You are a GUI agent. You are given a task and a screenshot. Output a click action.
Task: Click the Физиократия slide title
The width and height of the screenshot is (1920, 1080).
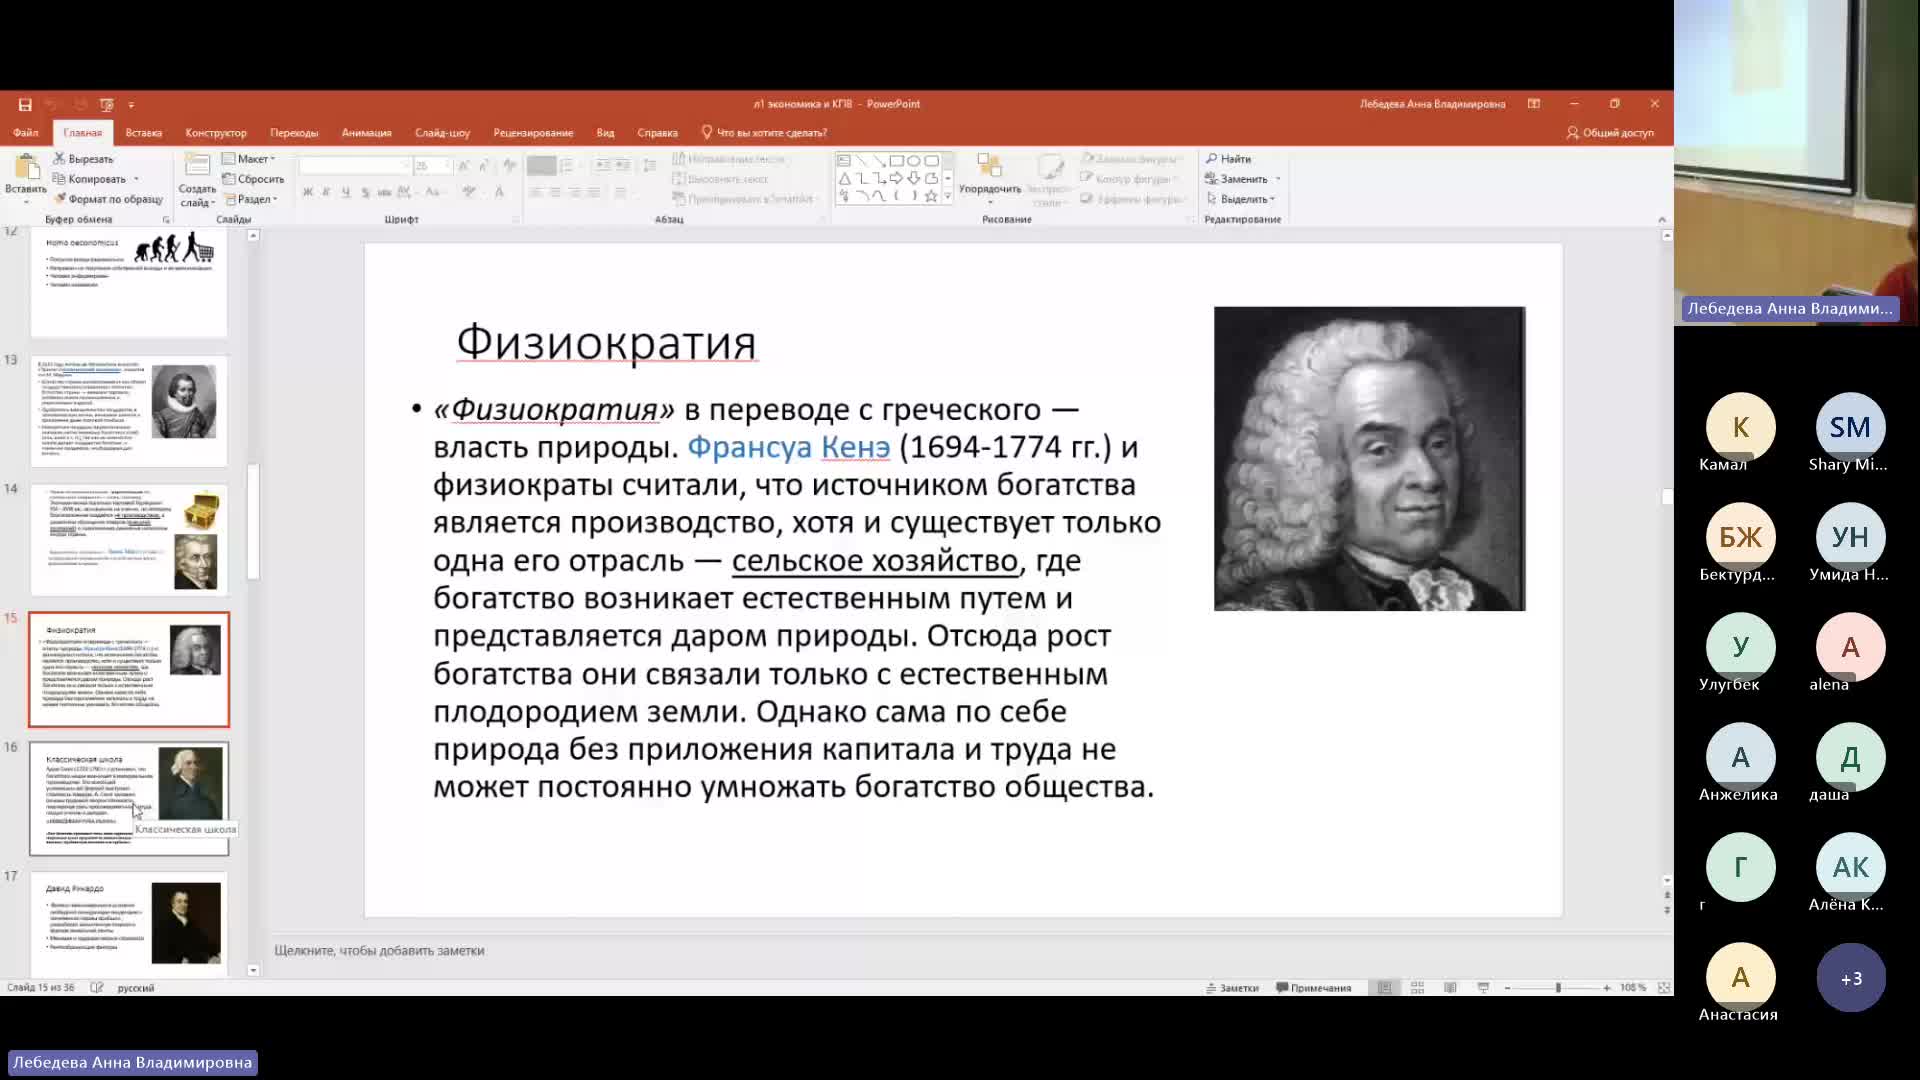606,342
